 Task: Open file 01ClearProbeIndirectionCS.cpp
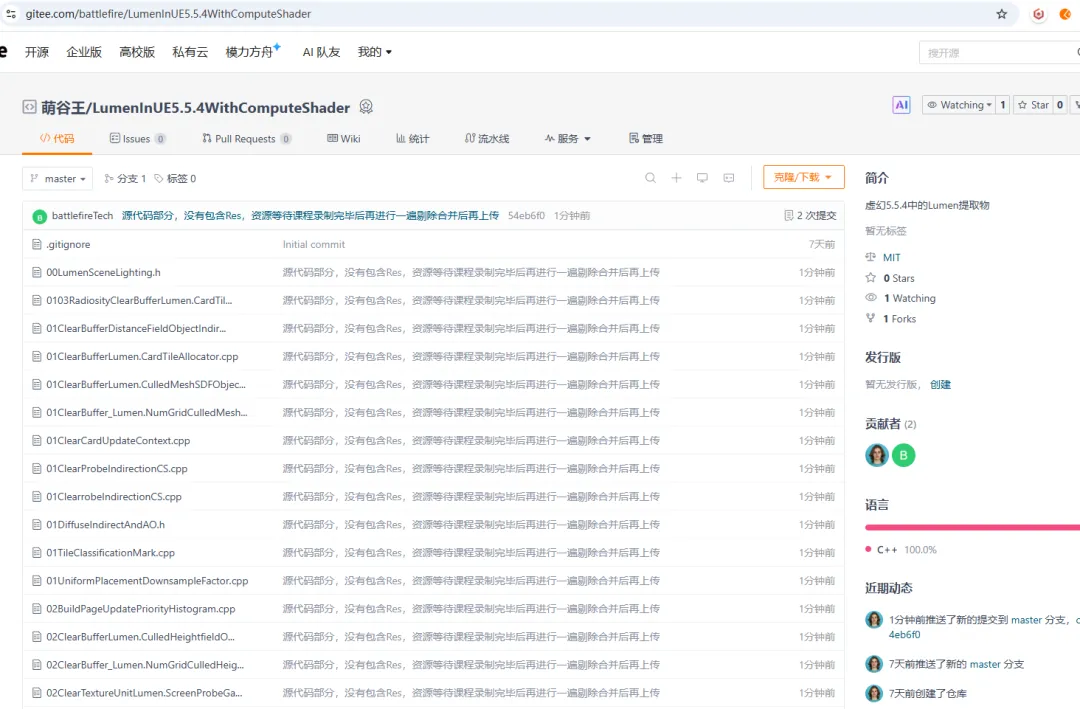click(116, 469)
